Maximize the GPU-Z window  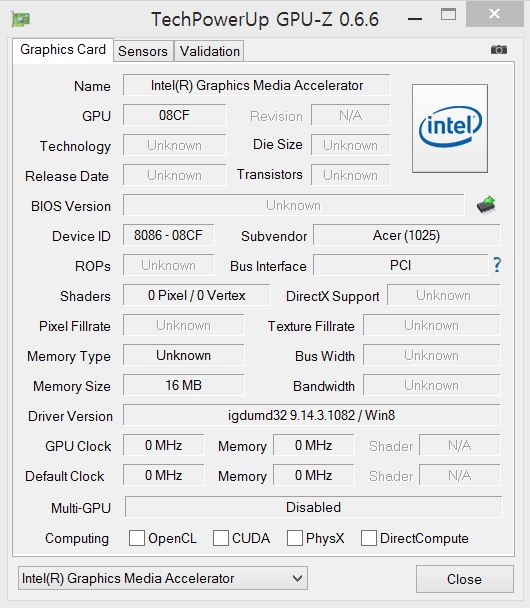click(449, 15)
